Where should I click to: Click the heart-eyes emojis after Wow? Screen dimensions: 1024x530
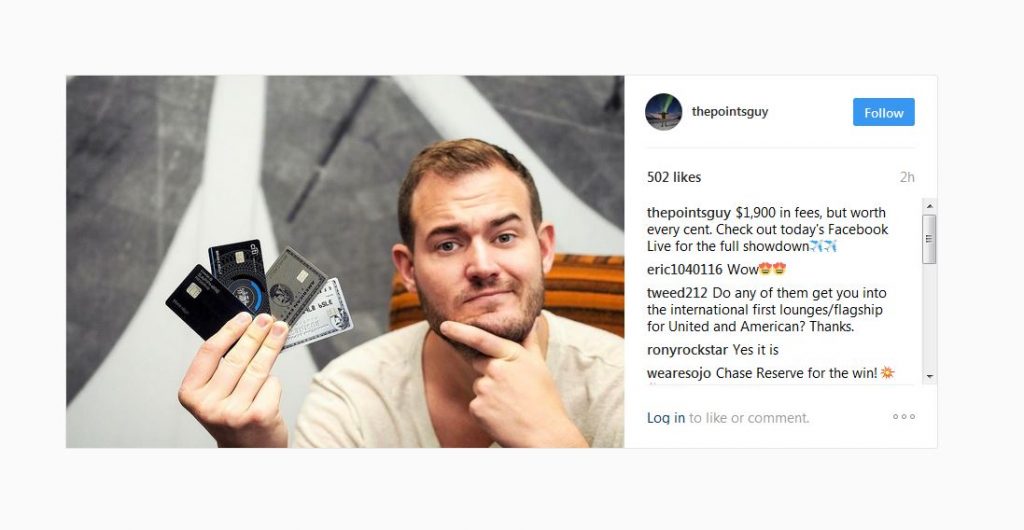click(773, 269)
